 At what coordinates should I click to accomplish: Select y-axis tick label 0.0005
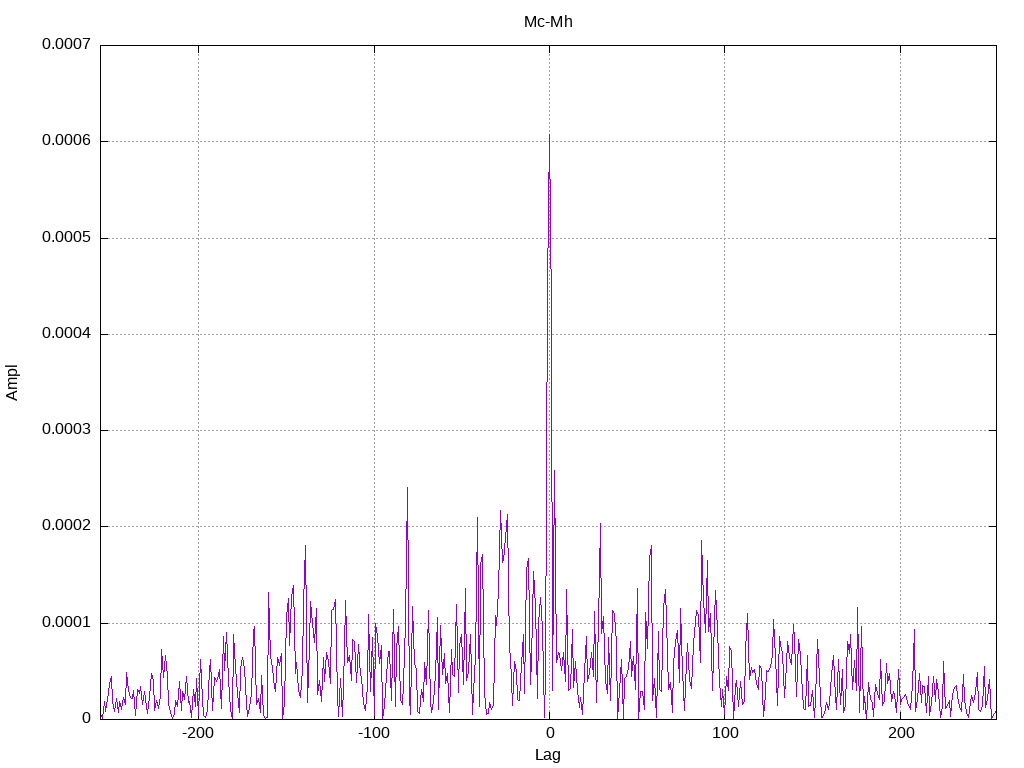(x=67, y=237)
